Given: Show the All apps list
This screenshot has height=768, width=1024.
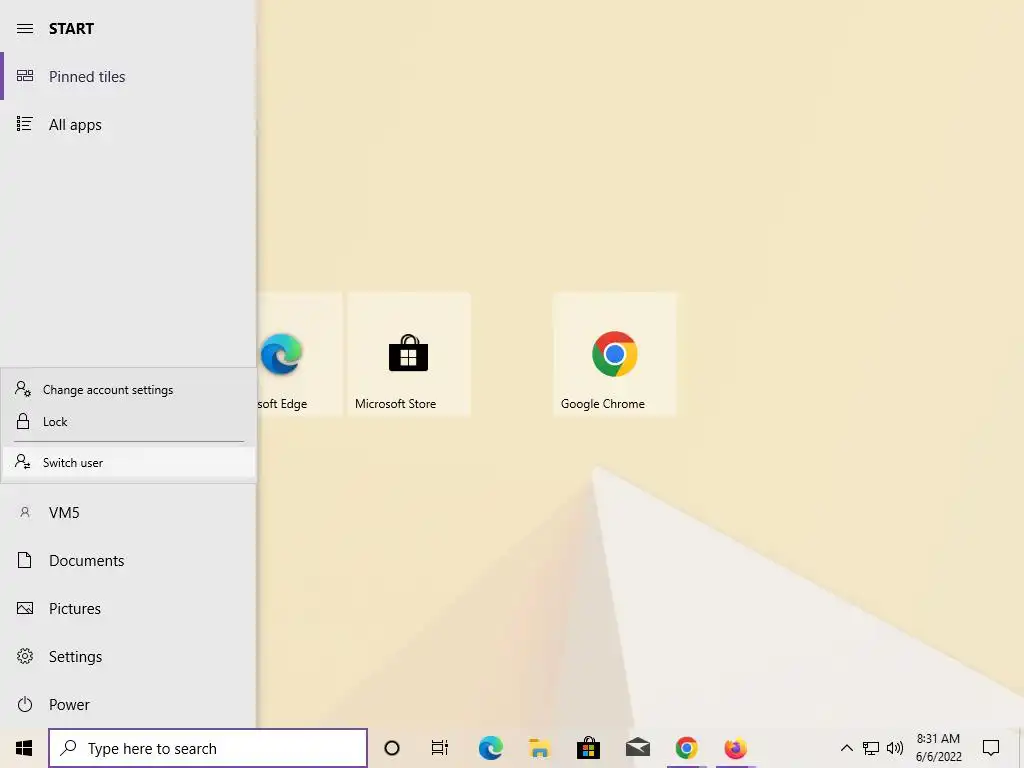Looking at the screenshot, I should 128,124.
